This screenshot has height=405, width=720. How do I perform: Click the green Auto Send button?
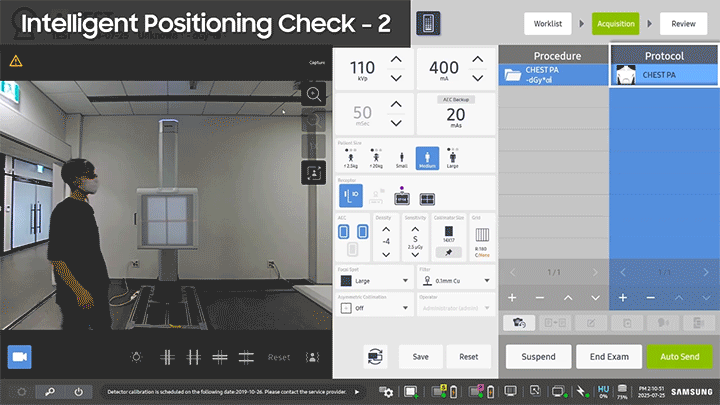coord(679,357)
